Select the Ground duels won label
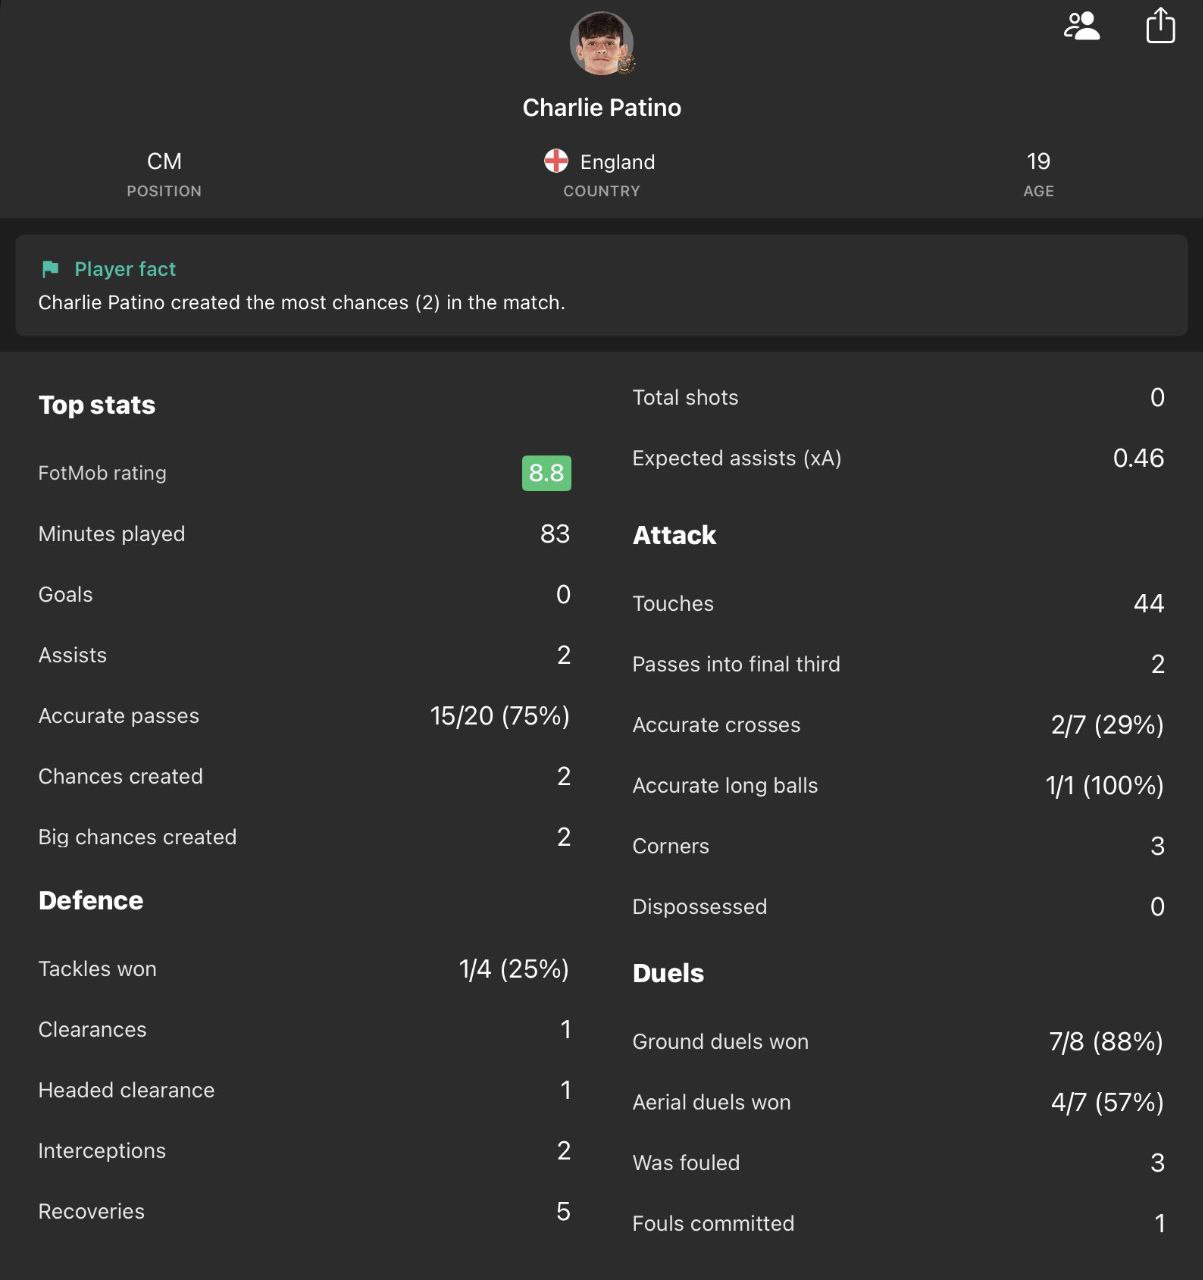 click(x=720, y=1042)
